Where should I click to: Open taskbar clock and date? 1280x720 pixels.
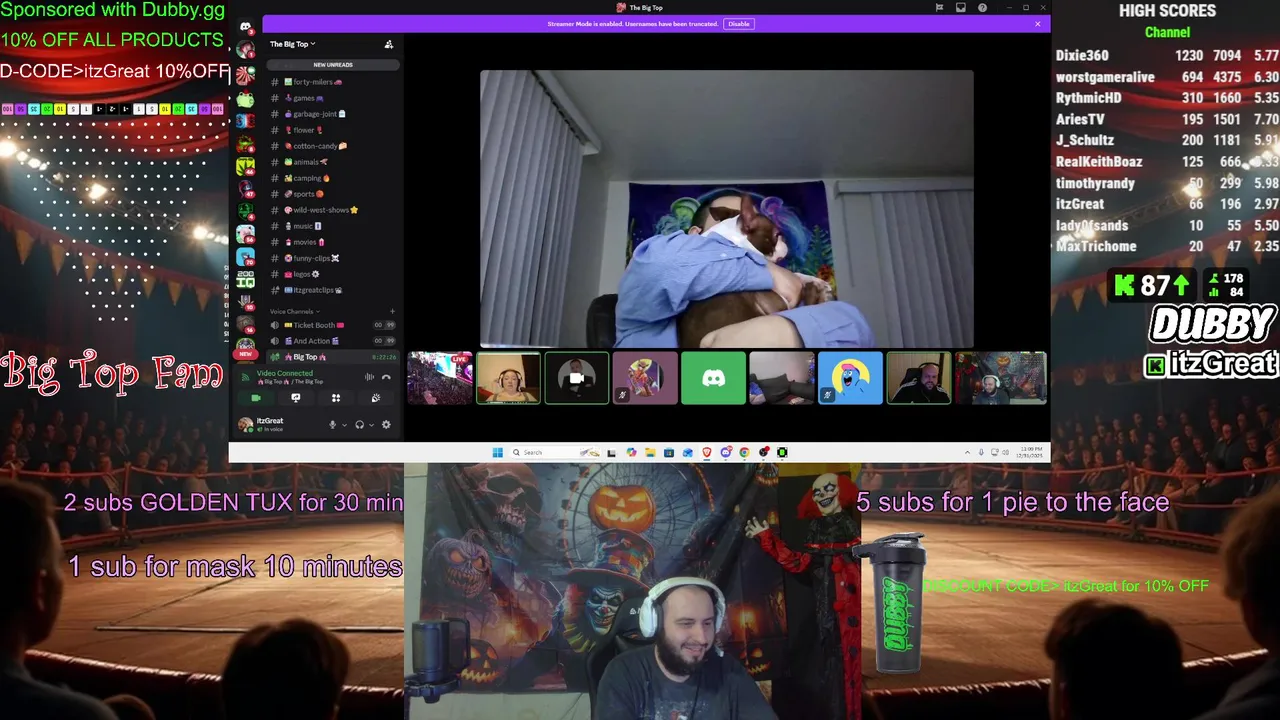coord(1030,452)
